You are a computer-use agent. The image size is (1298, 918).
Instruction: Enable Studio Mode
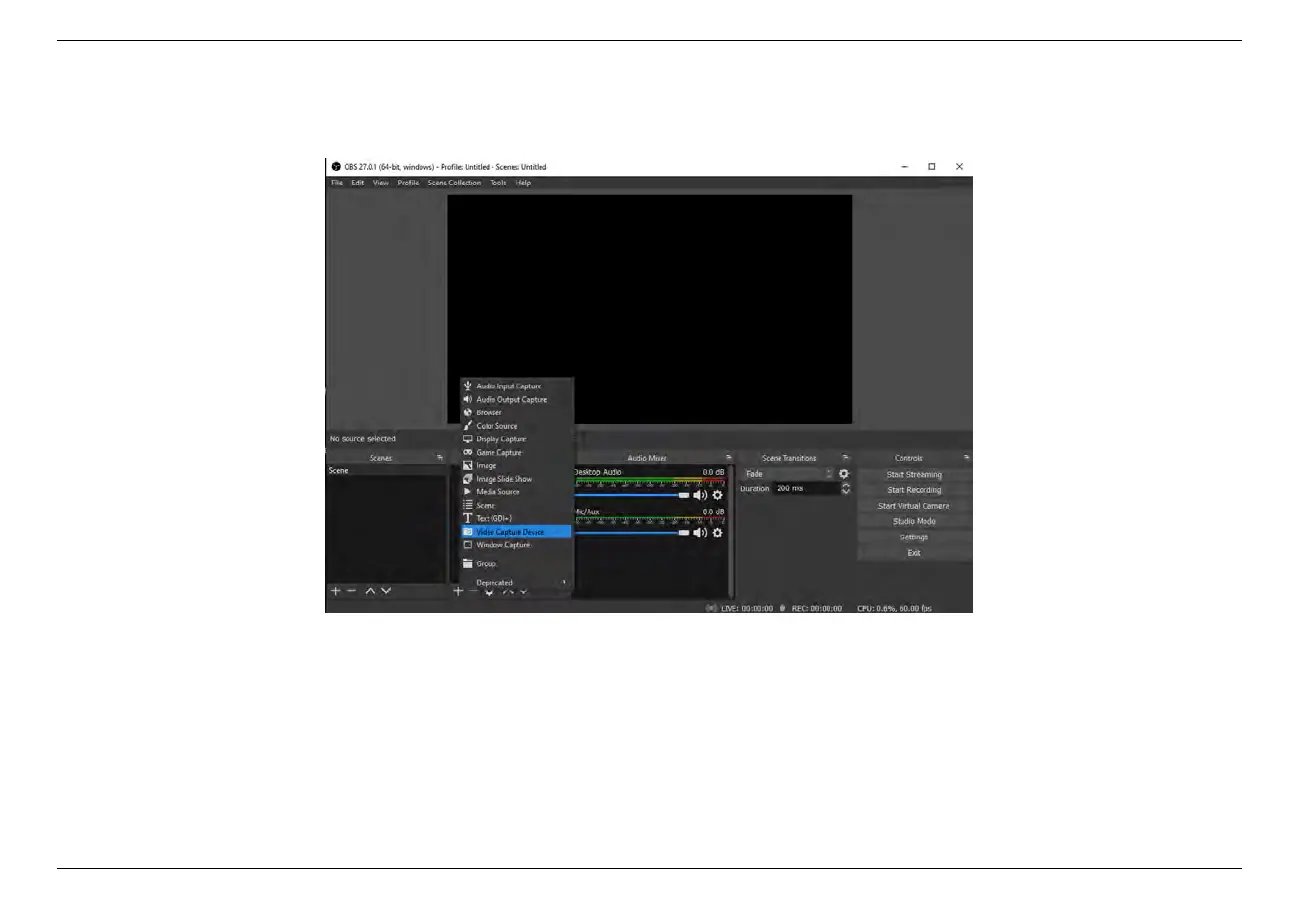914,521
